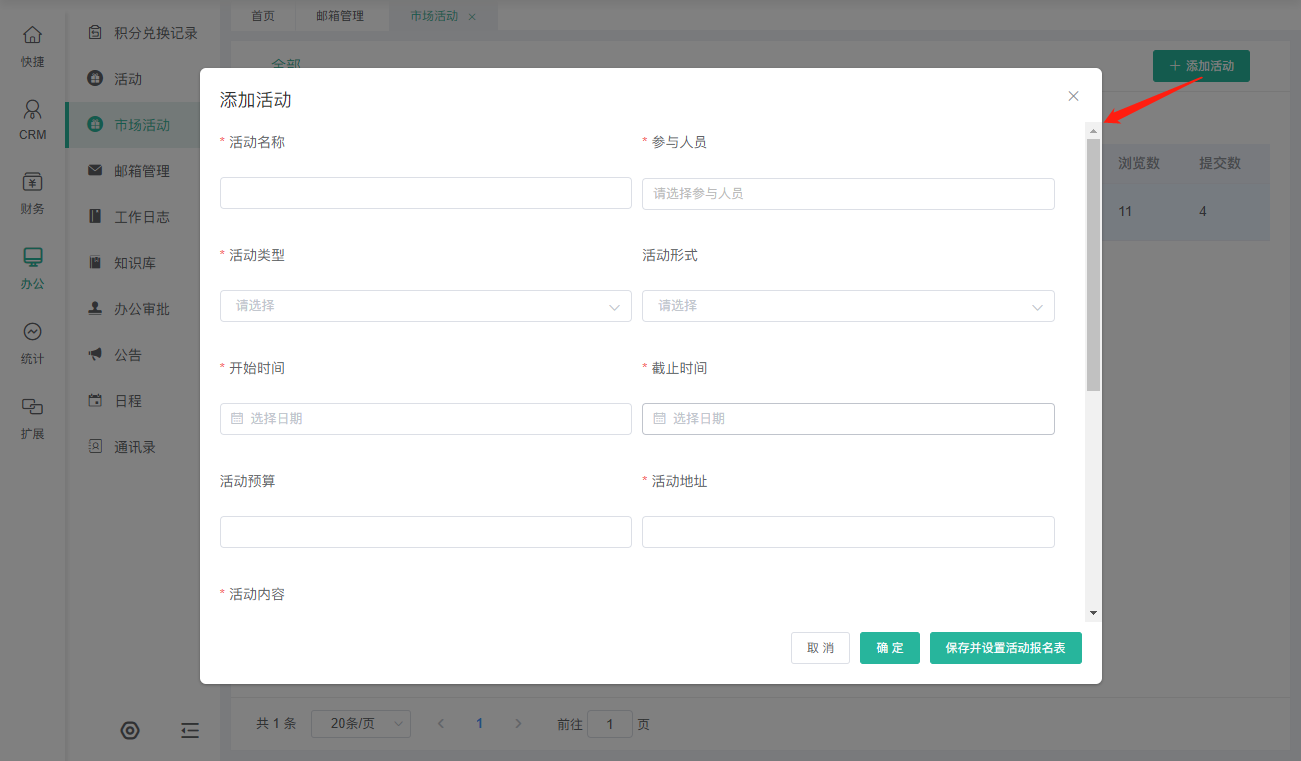Click the 前往 page number input
This screenshot has width=1301, height=761.
(x=610, y=724)
